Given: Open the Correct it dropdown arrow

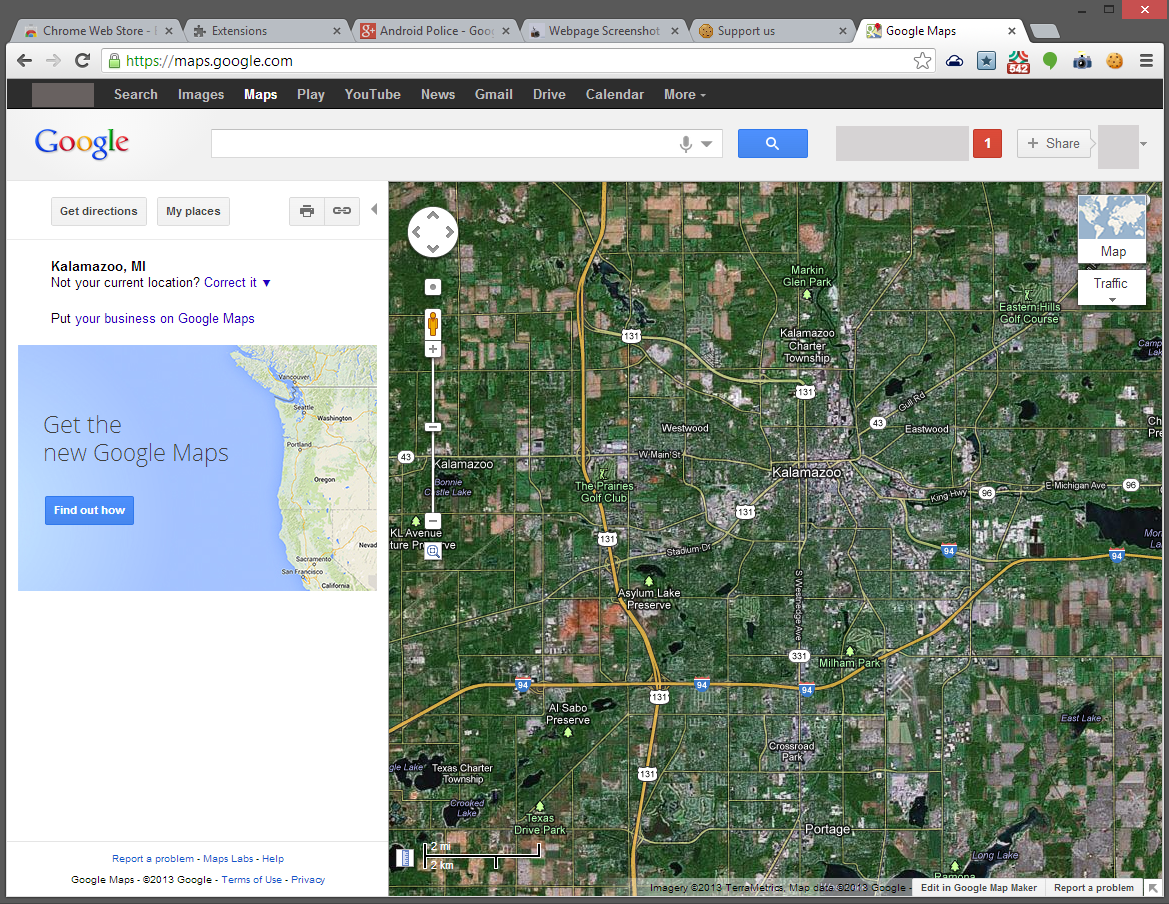Looking at the screenshot, I should tap(266, 283).
